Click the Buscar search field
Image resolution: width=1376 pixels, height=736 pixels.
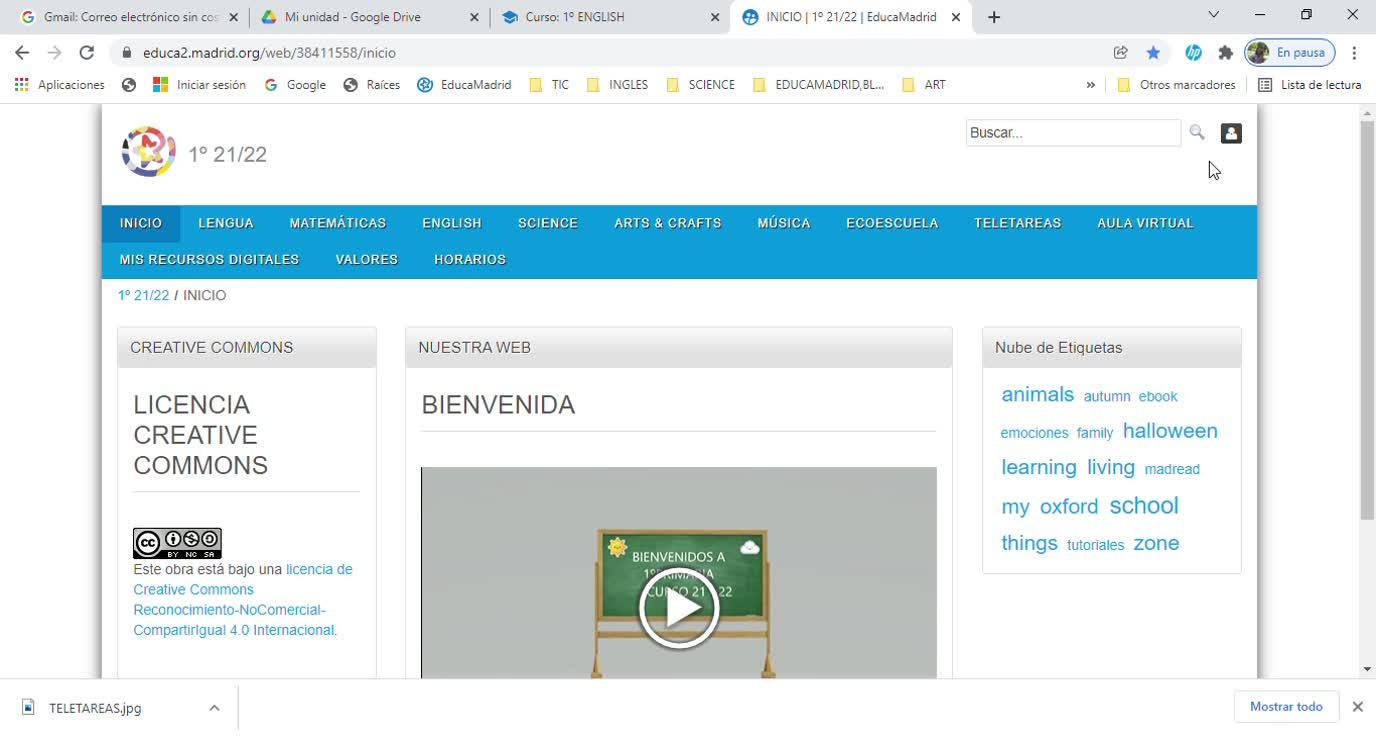click(x=1073, y=132)
